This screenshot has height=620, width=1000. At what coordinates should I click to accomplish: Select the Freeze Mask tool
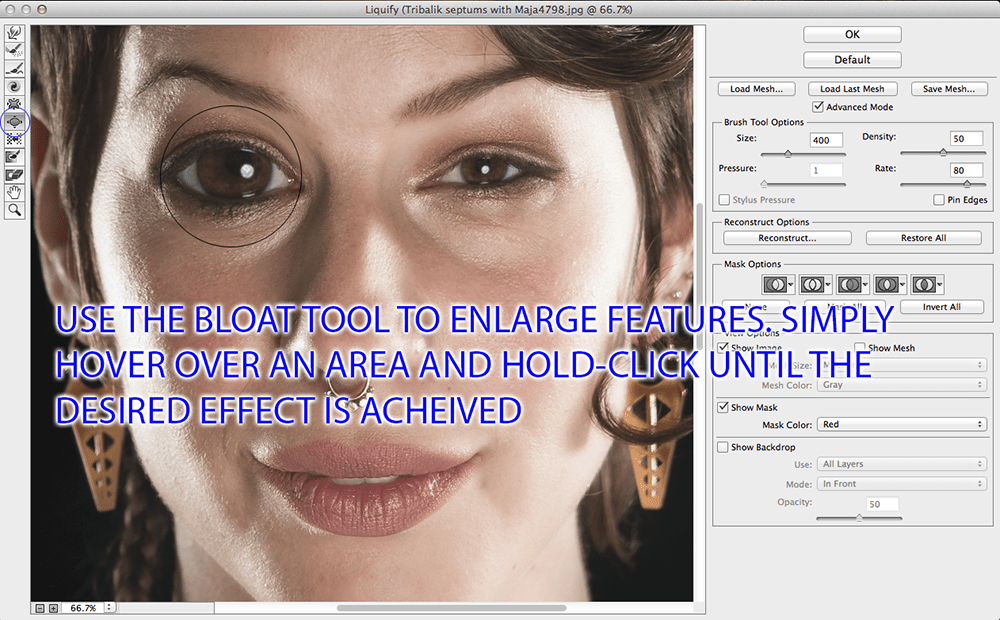pos(15,157)
